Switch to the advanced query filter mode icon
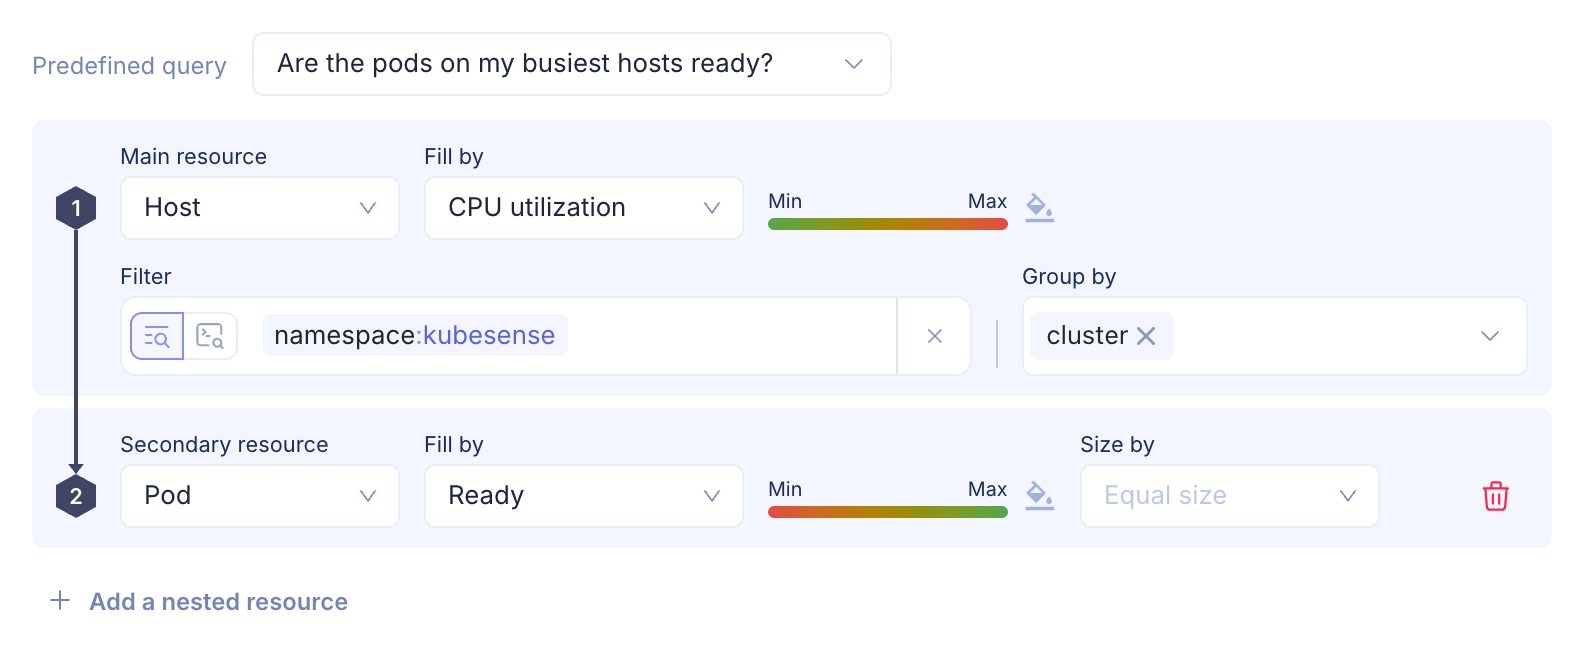This screenshot has width=1584, height=660. click(x=210, y=336)
